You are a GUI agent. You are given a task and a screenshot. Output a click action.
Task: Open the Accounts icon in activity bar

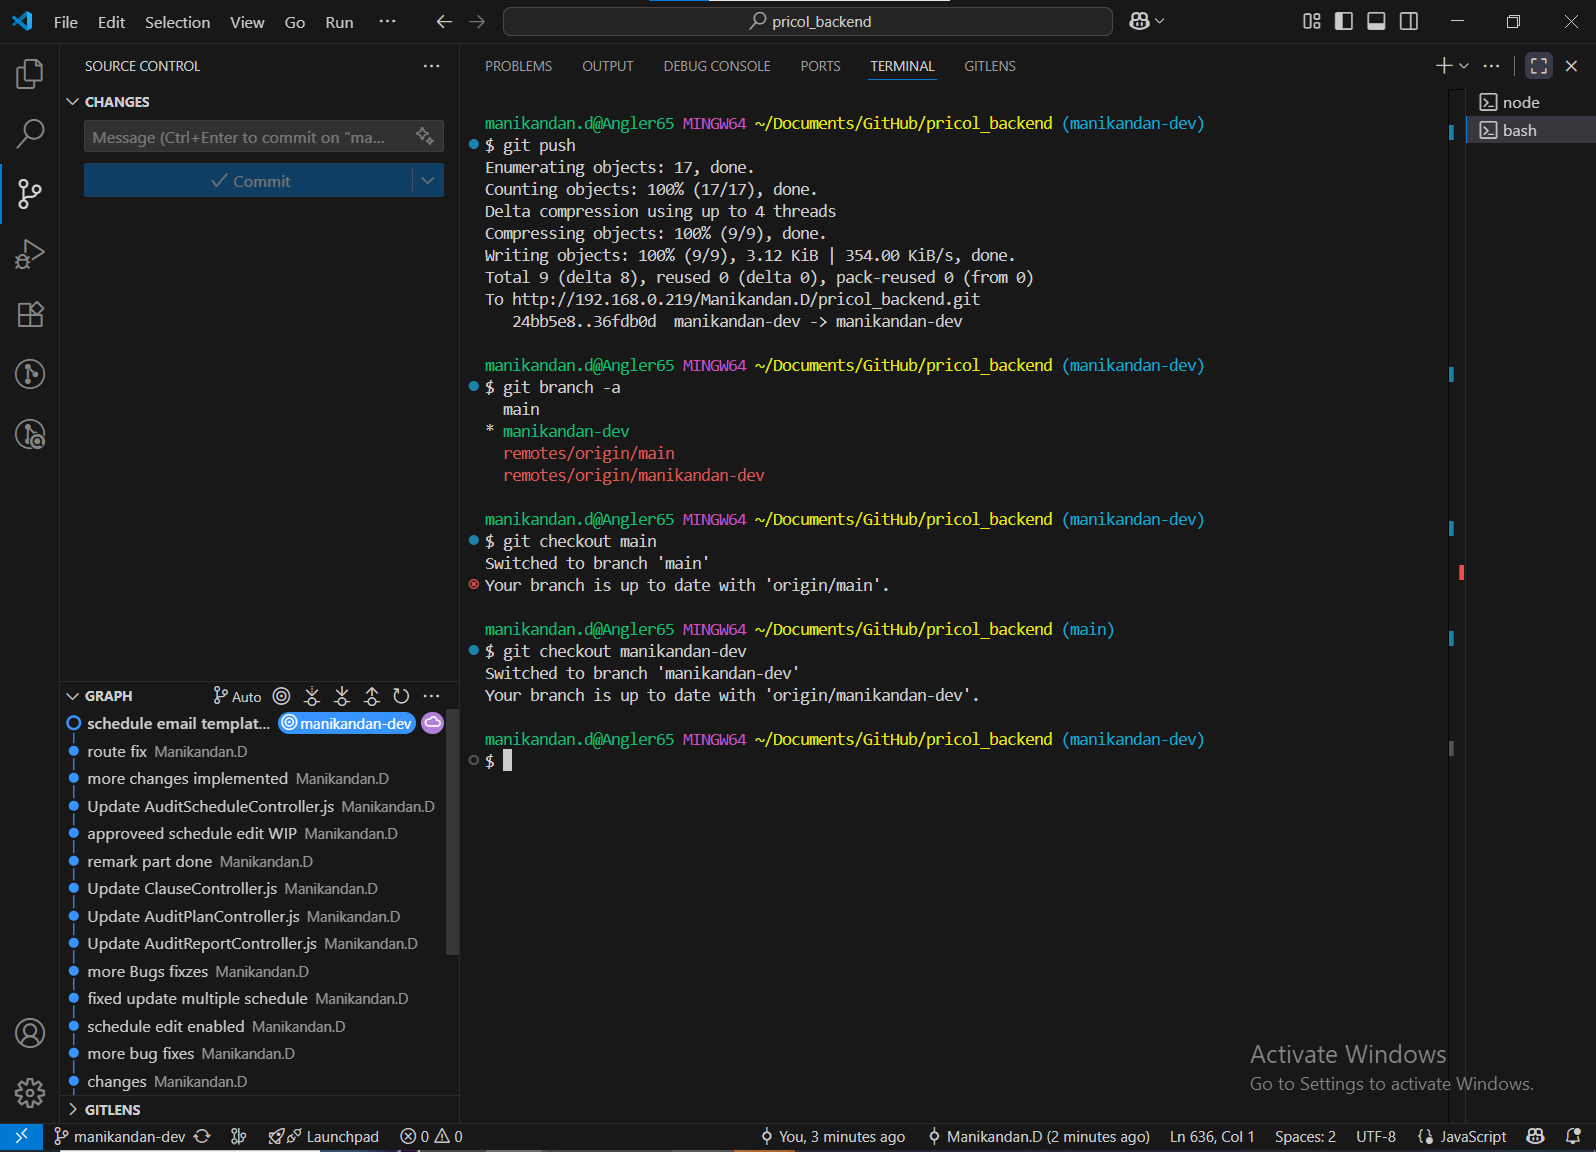point(30,1033)
